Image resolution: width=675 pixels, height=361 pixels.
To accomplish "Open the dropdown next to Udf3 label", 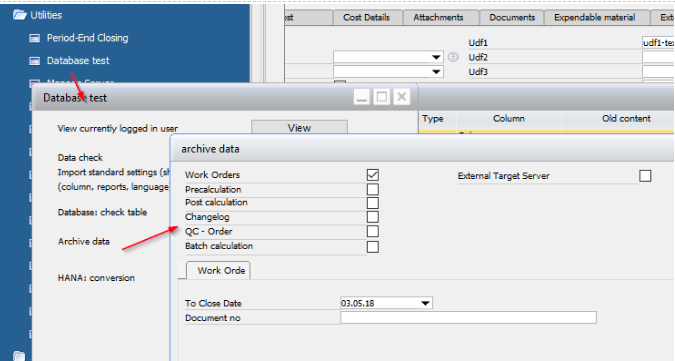I will (436, 72).
